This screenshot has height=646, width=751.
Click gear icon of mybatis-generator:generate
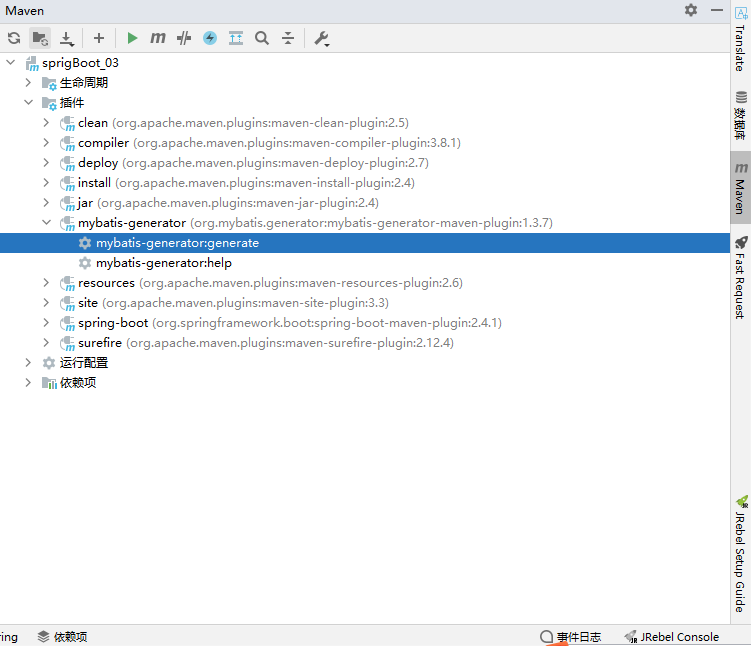[85, 243]
